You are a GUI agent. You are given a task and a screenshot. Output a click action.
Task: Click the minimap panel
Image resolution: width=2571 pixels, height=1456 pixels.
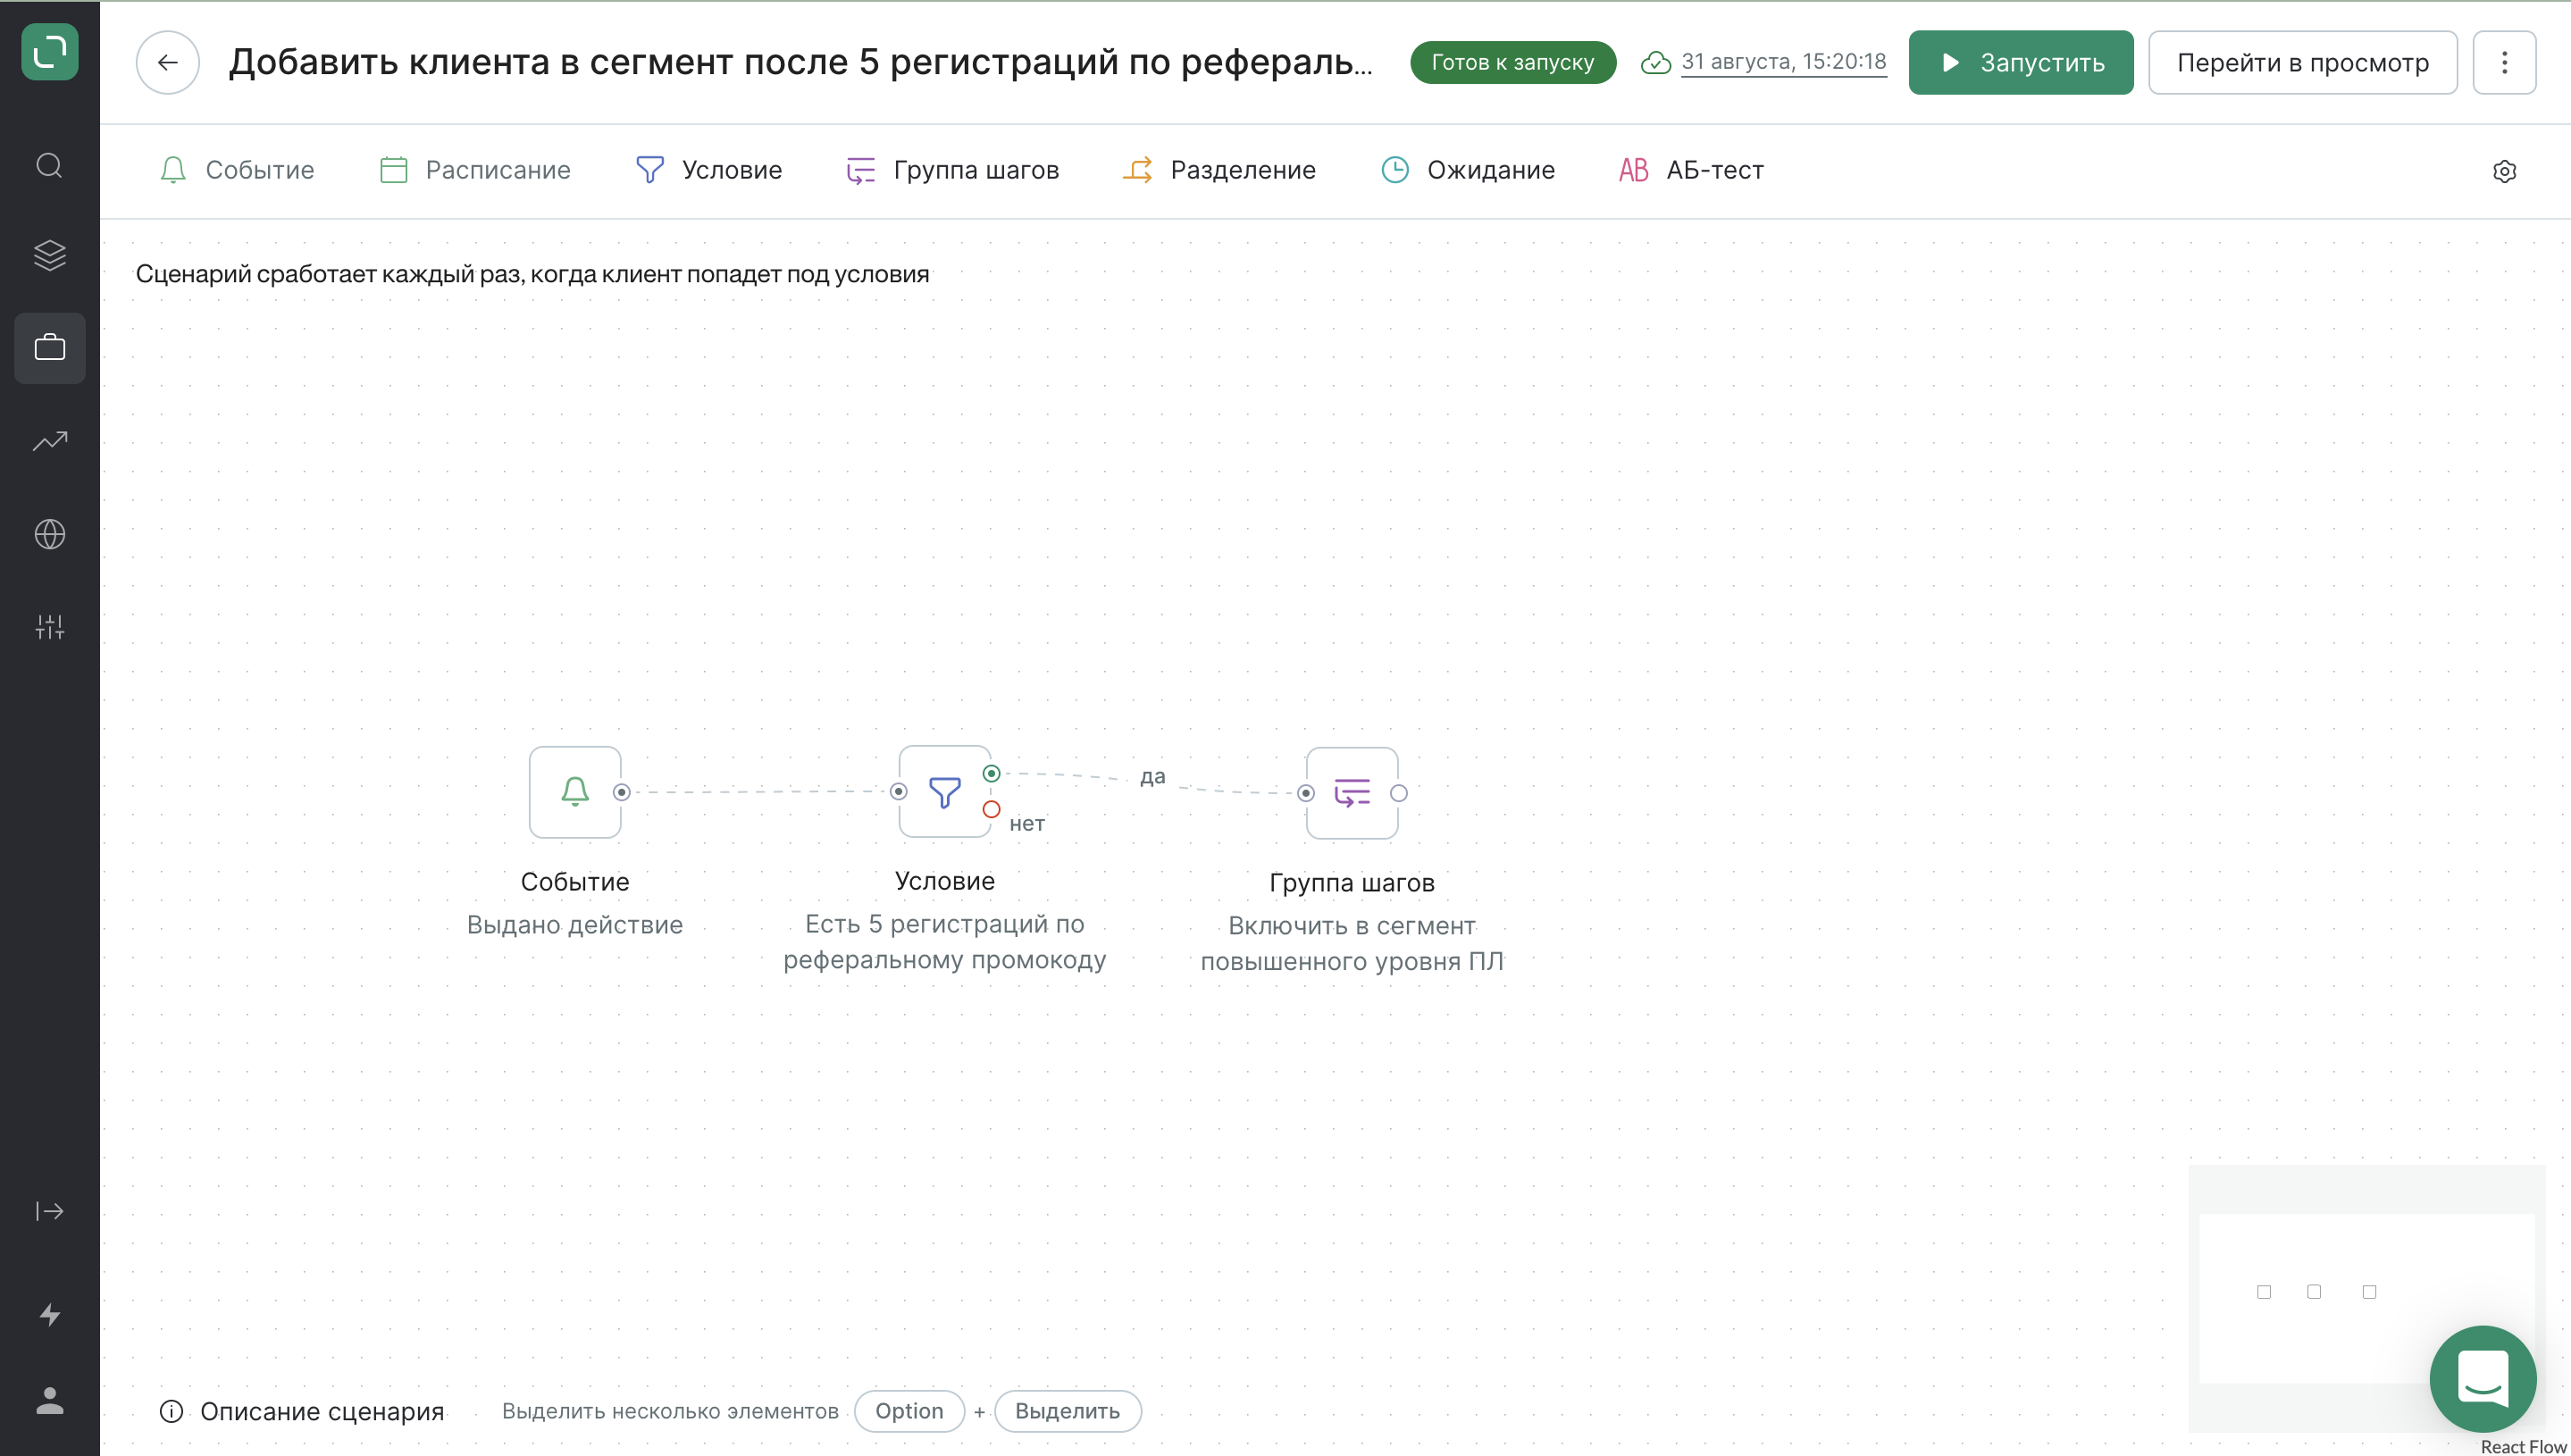click(x=2366, y=1298)
